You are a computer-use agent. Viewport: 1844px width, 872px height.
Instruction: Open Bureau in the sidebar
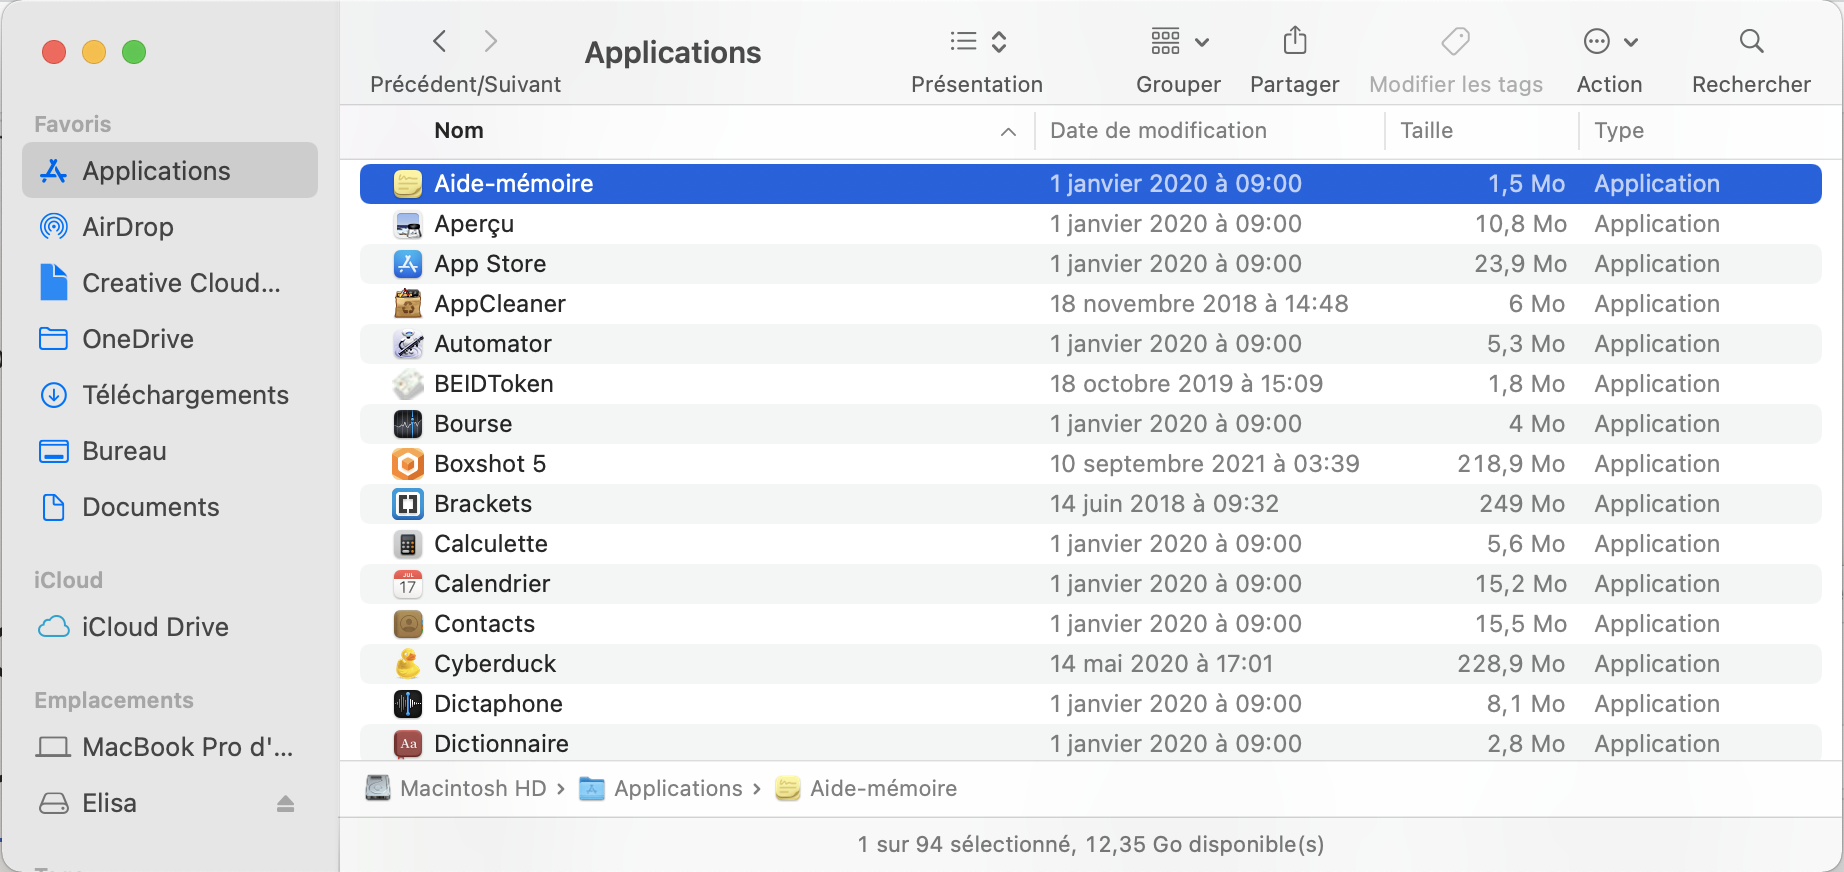[x=170, y=451]
